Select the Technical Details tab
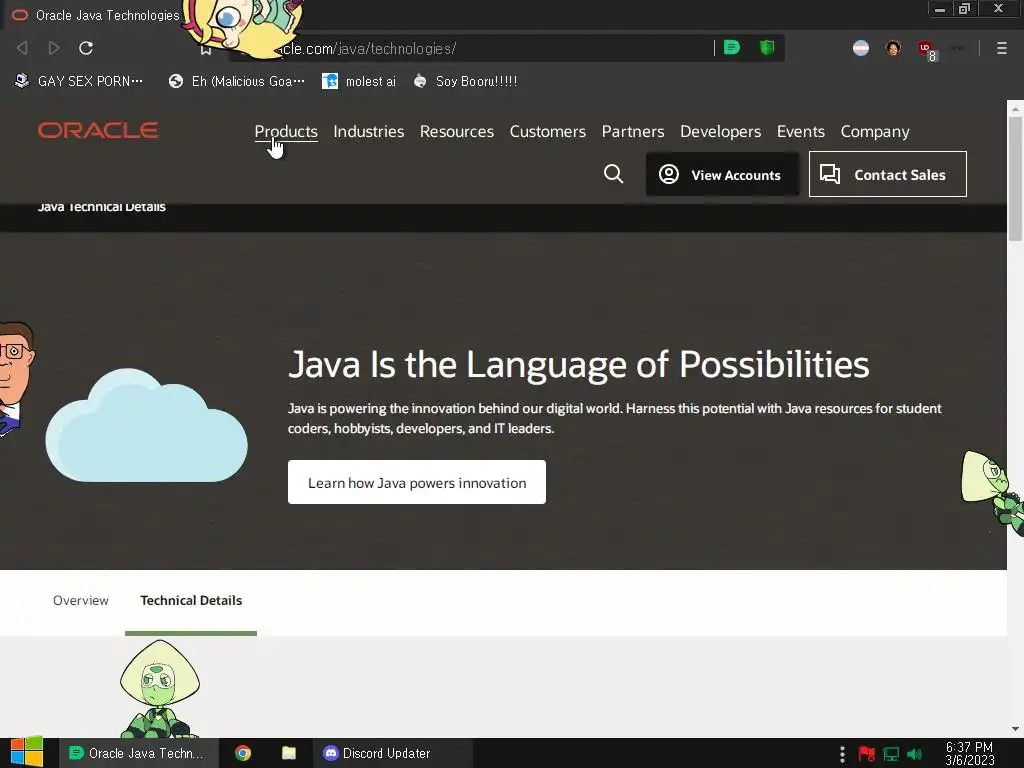The image size is (1024, 768). pos(191,600)
